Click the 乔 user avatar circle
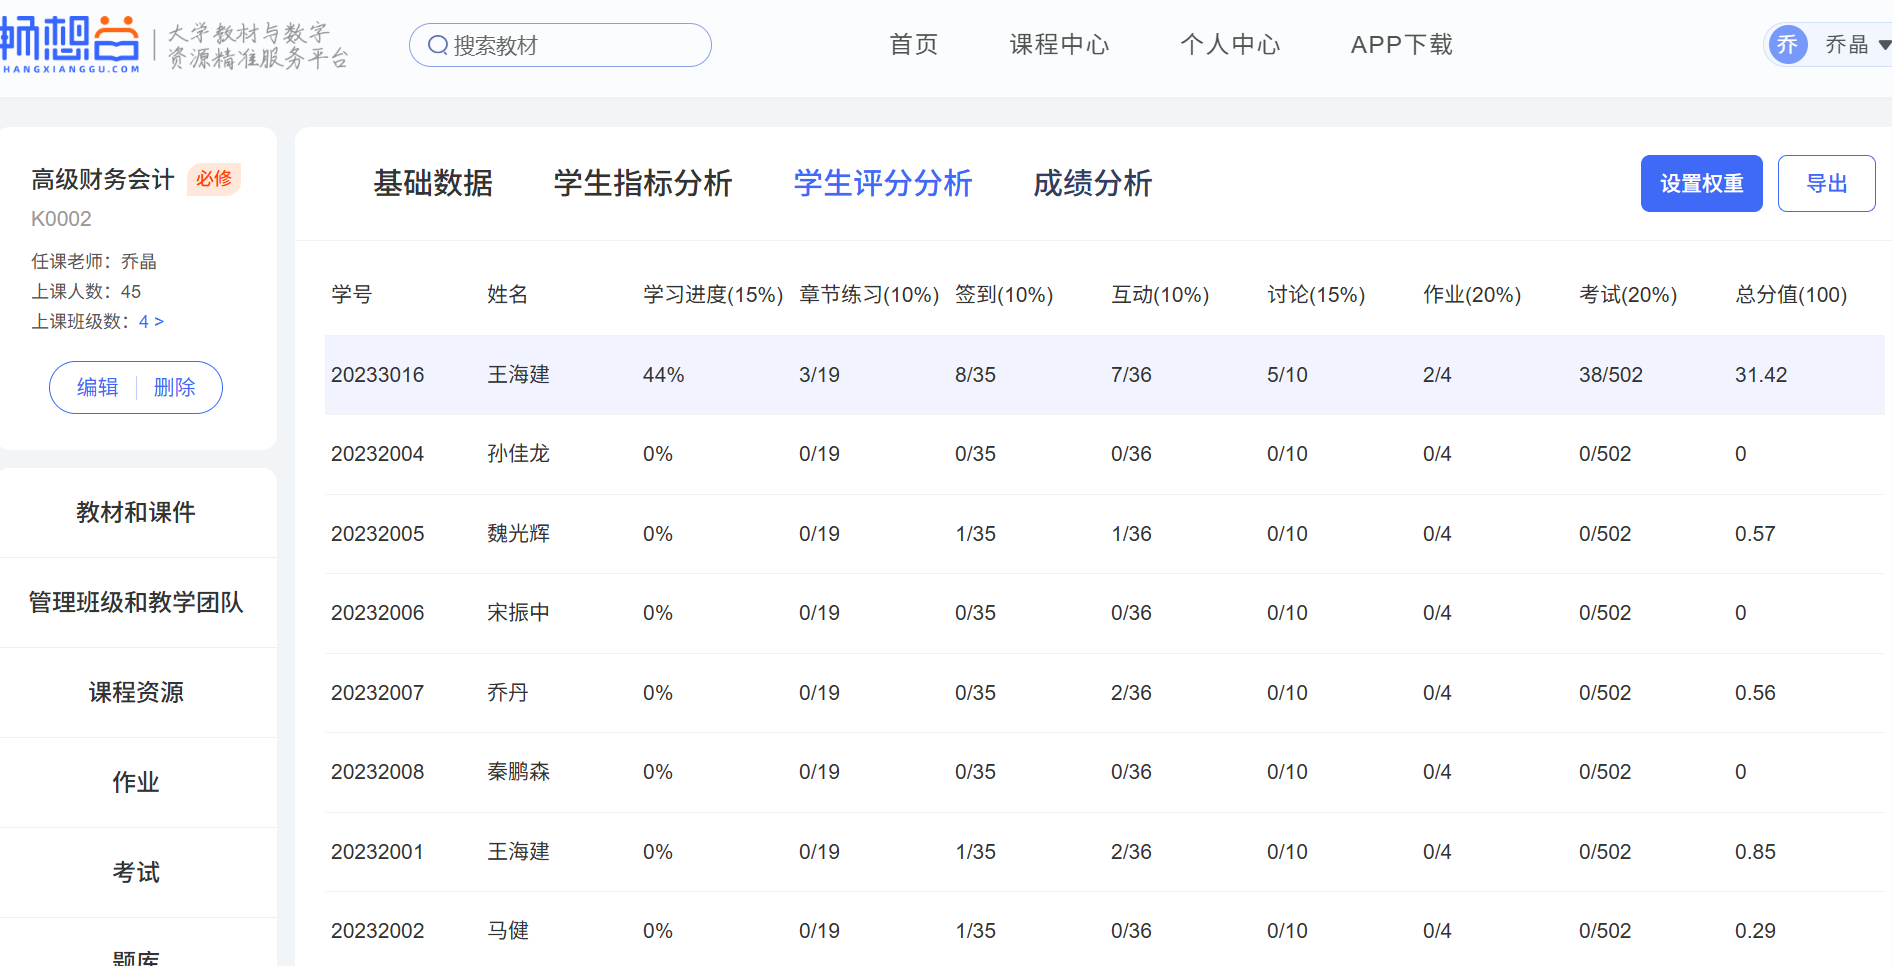The image size is (1893, 966). [x=1787, y=45]
